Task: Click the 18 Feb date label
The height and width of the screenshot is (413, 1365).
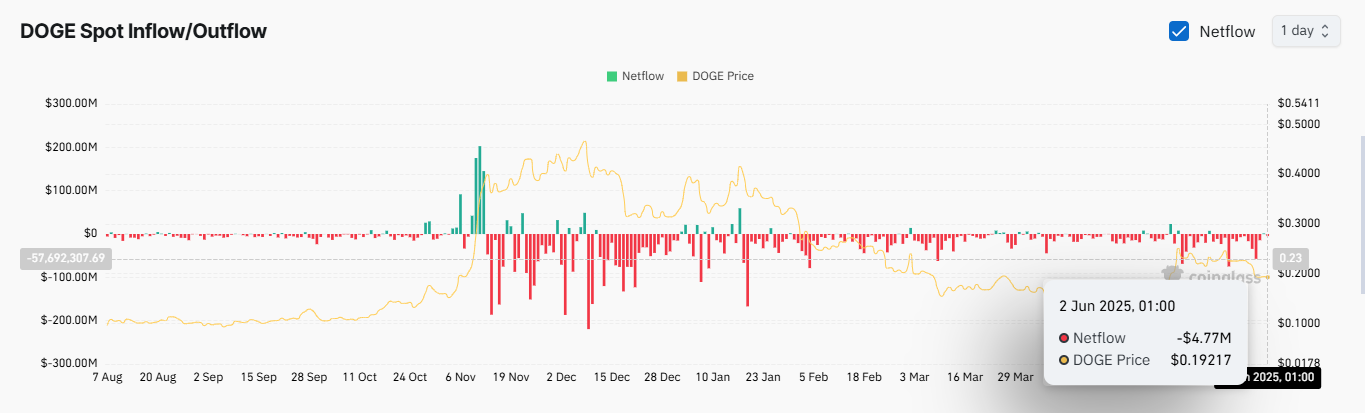Action: point(865,378)
